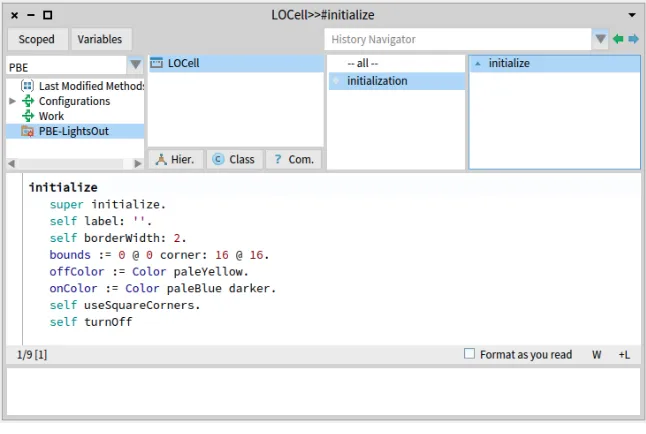This screenshot has width=646, height=434.
Task: Click the borderWidth: 2 line
Action: click(x=118, y=238)
